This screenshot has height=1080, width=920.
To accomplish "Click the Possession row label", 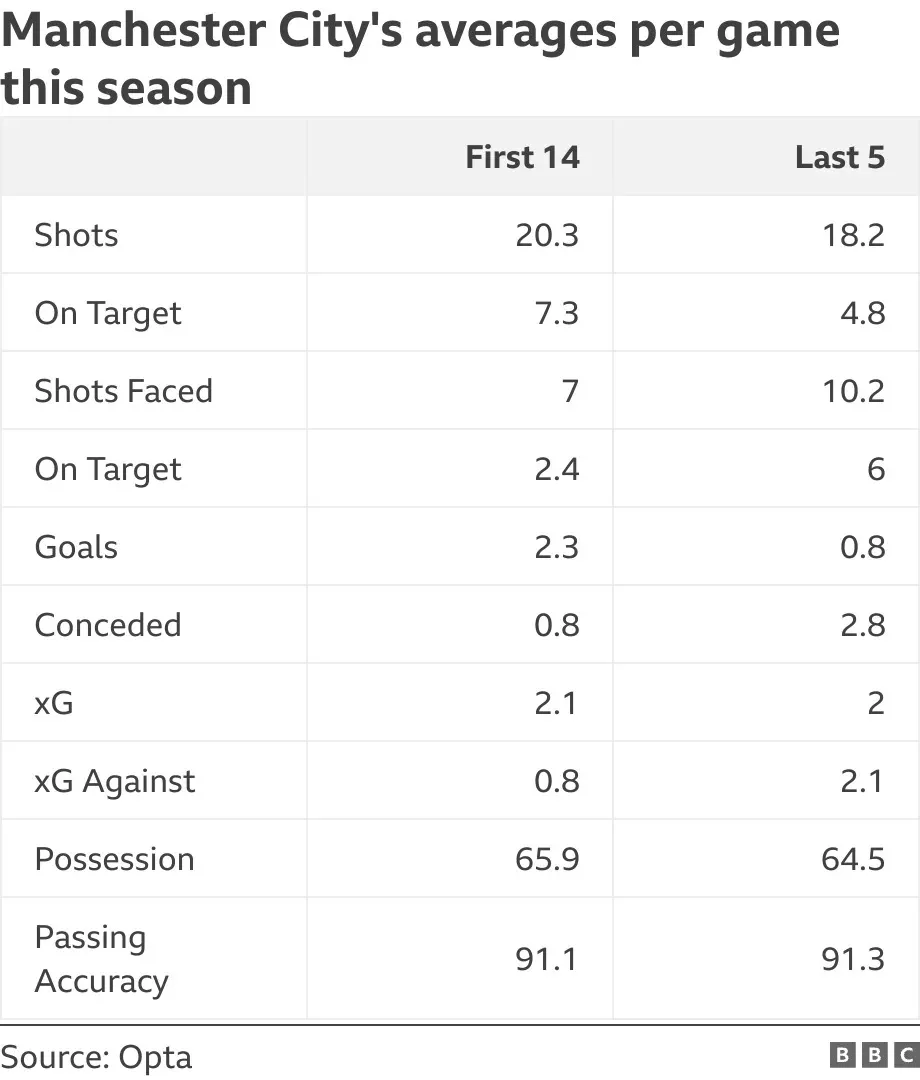I will (x=114, y=859).
